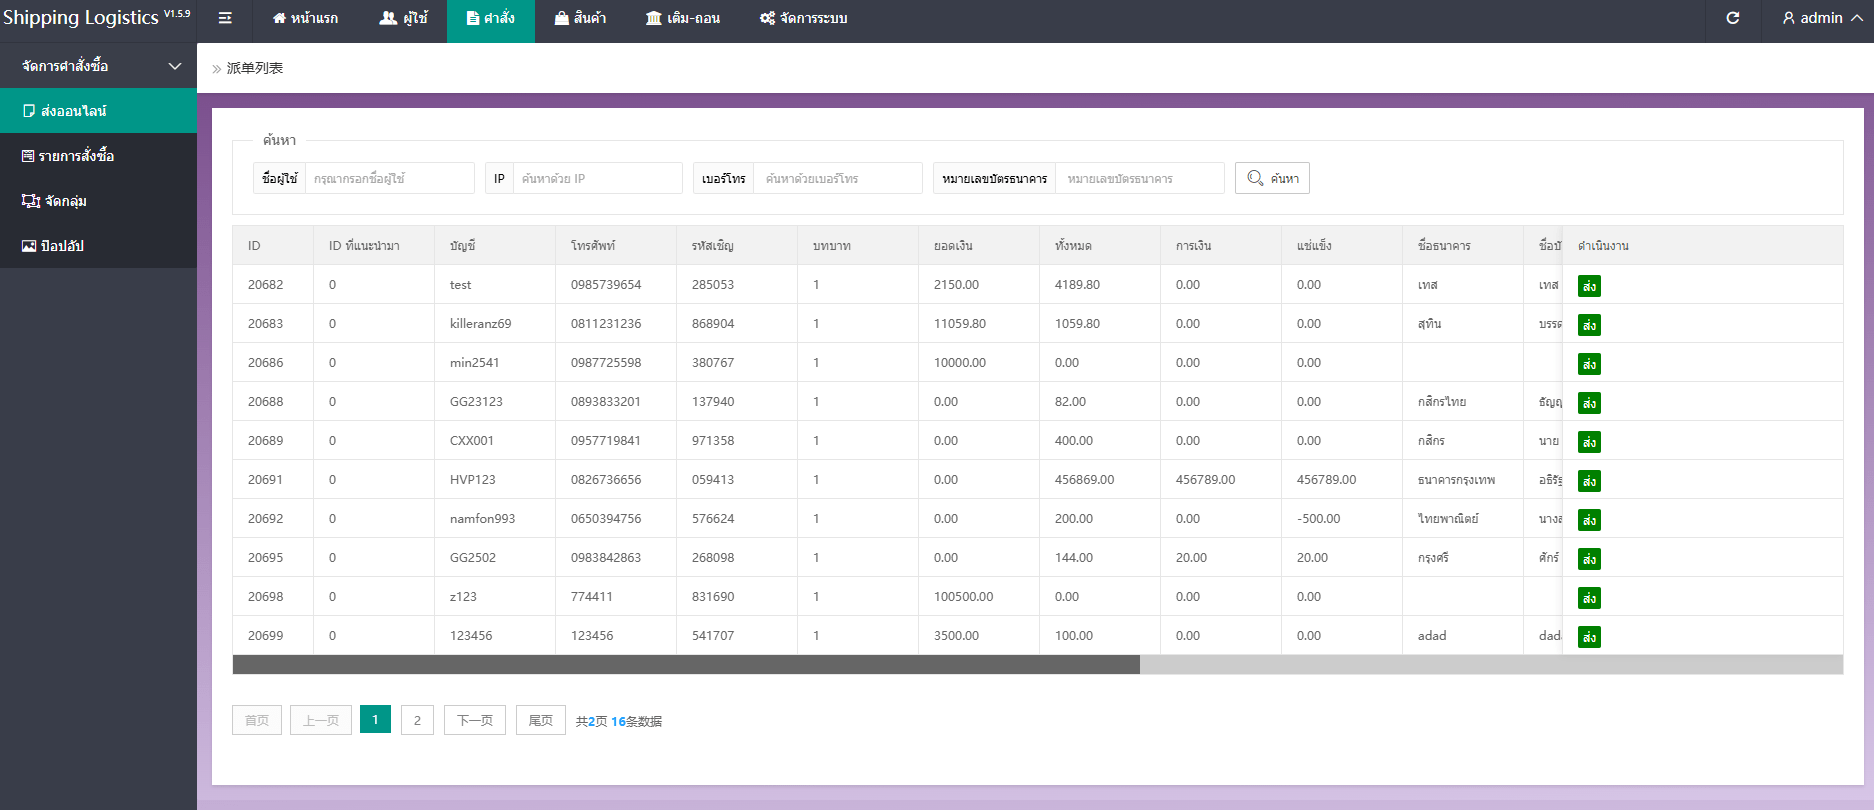Open system settings จัดการระบบ gears icon
1874x810 pixels.
click(x=803, y=18)
